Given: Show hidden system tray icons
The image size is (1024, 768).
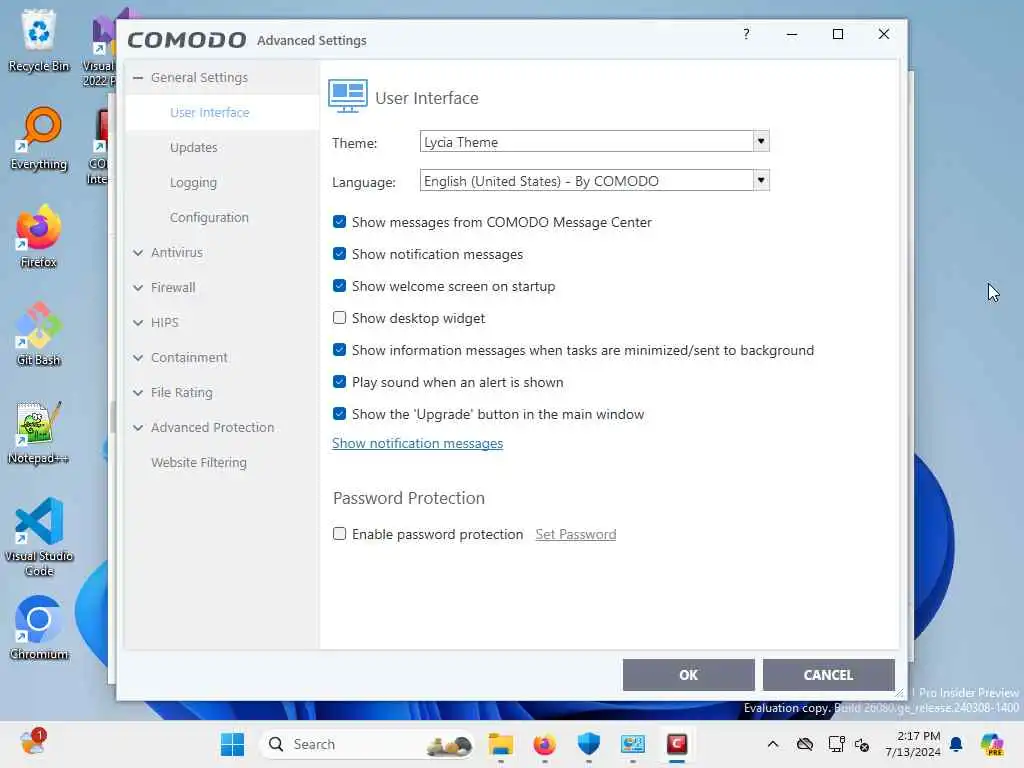Looking at the screenshot, I should click(x=773, y=744).
